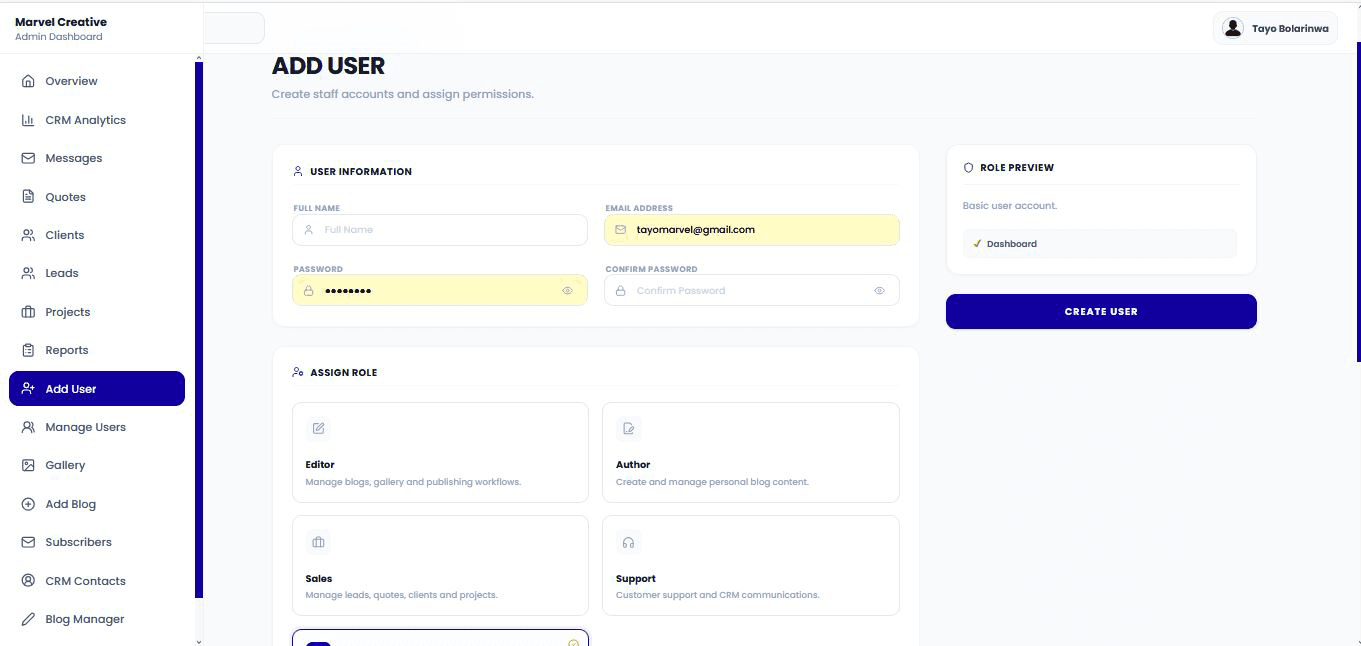Viewport: 1361px width, 646px height.
Task: Click the Add Blog plus-circle icon
Action: pos(28,504)
